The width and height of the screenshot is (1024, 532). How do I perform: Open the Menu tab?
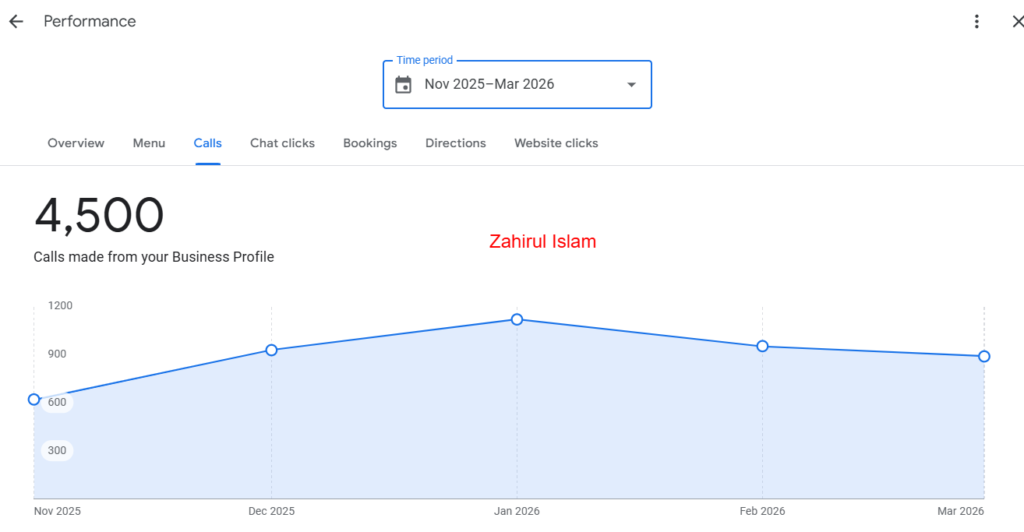pyautogui.click(x=149, y=143)
